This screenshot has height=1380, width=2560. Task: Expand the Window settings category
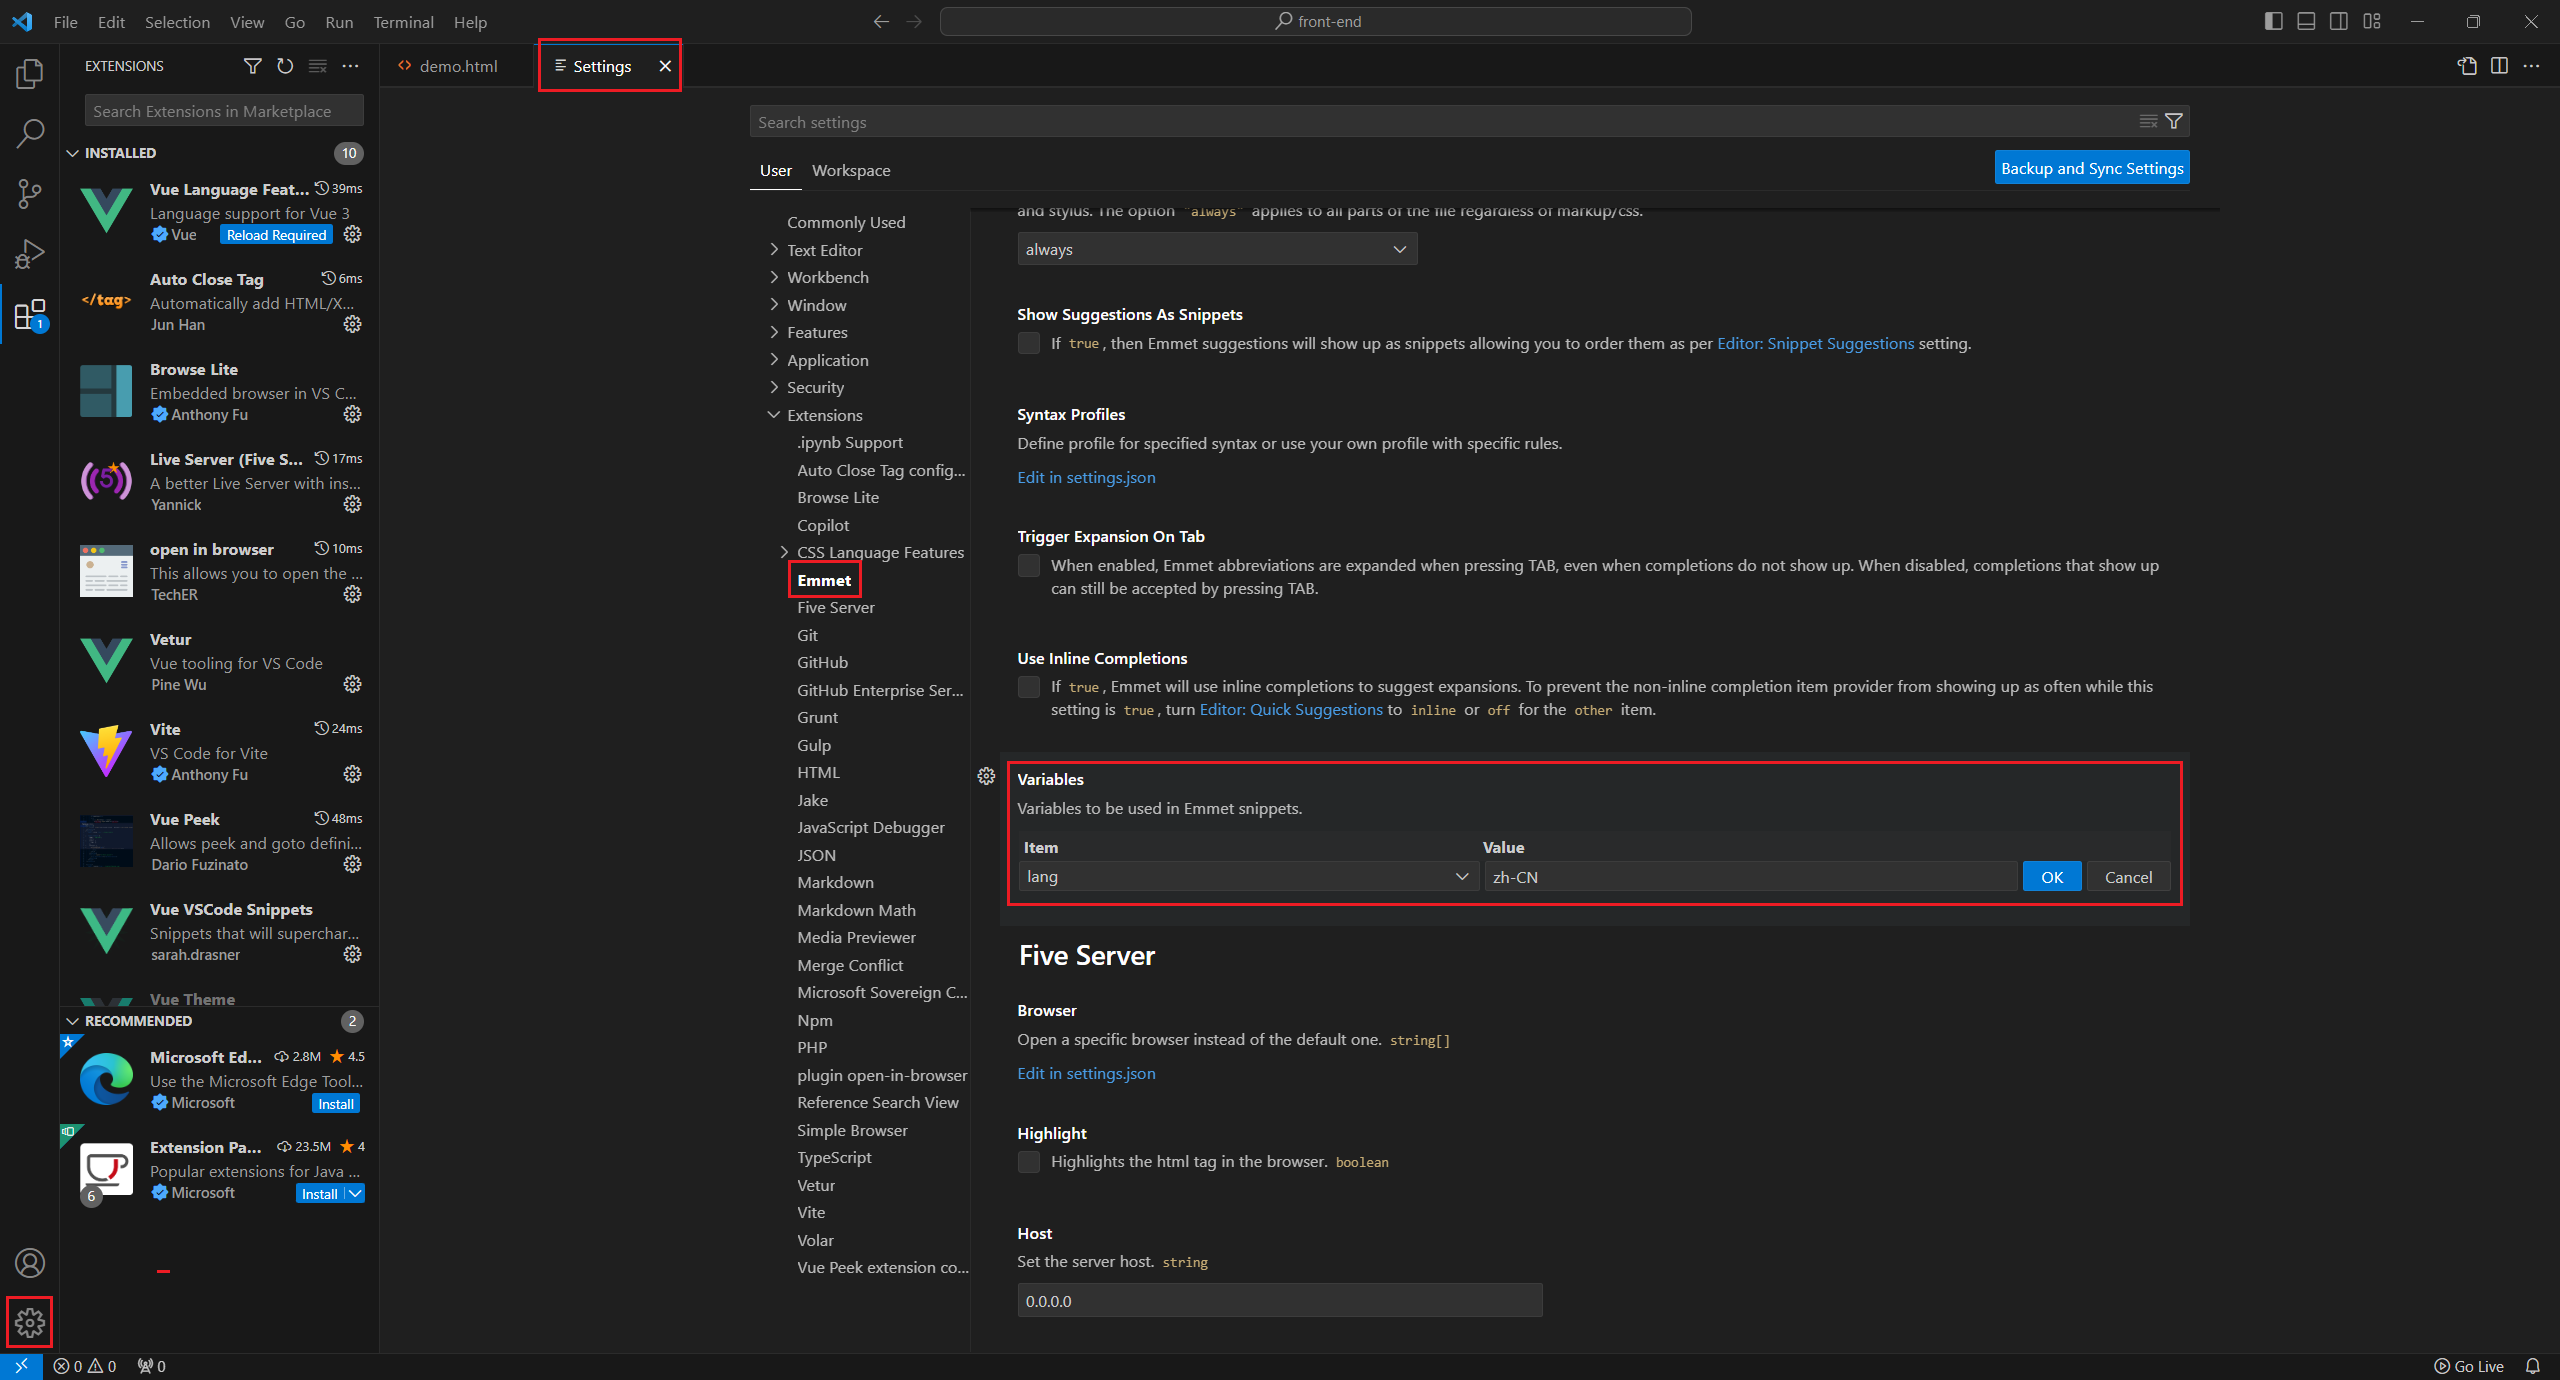774,305
